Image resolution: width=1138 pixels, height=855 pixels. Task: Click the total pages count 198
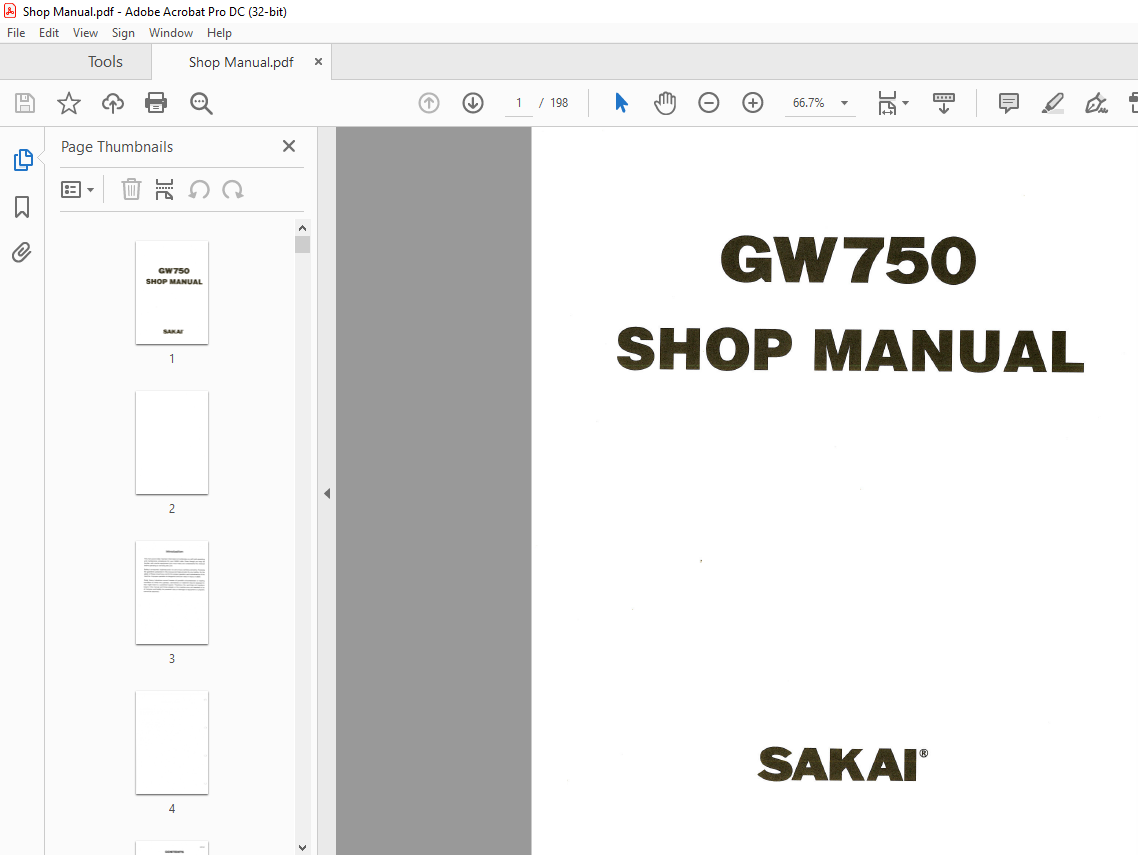[559, 103]
